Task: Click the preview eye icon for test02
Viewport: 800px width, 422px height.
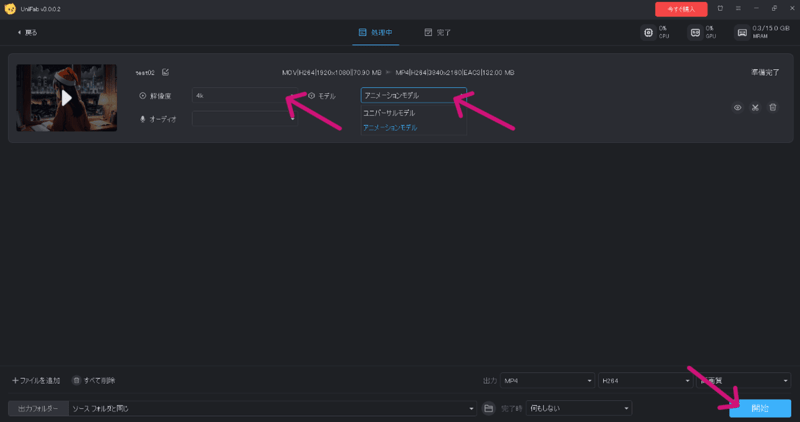Action: [x=737, y=107]
